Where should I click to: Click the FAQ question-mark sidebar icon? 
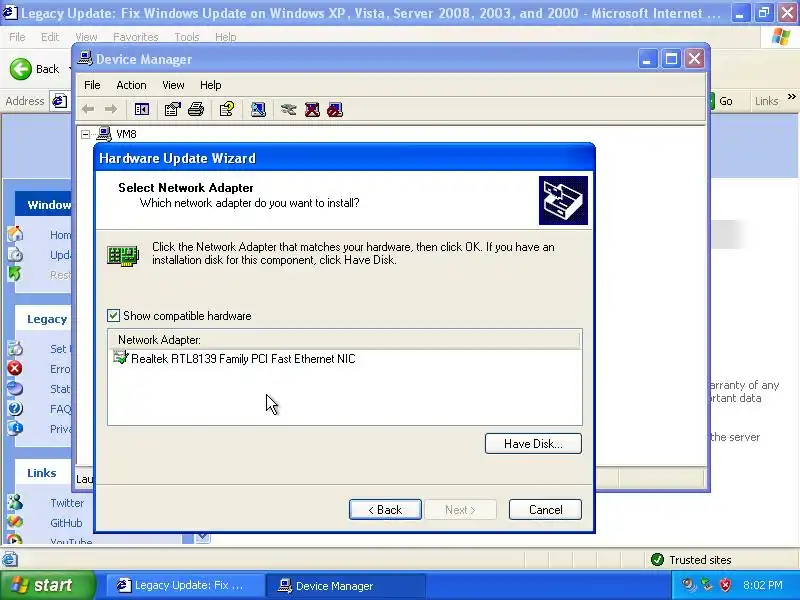[x=15, y=408]
